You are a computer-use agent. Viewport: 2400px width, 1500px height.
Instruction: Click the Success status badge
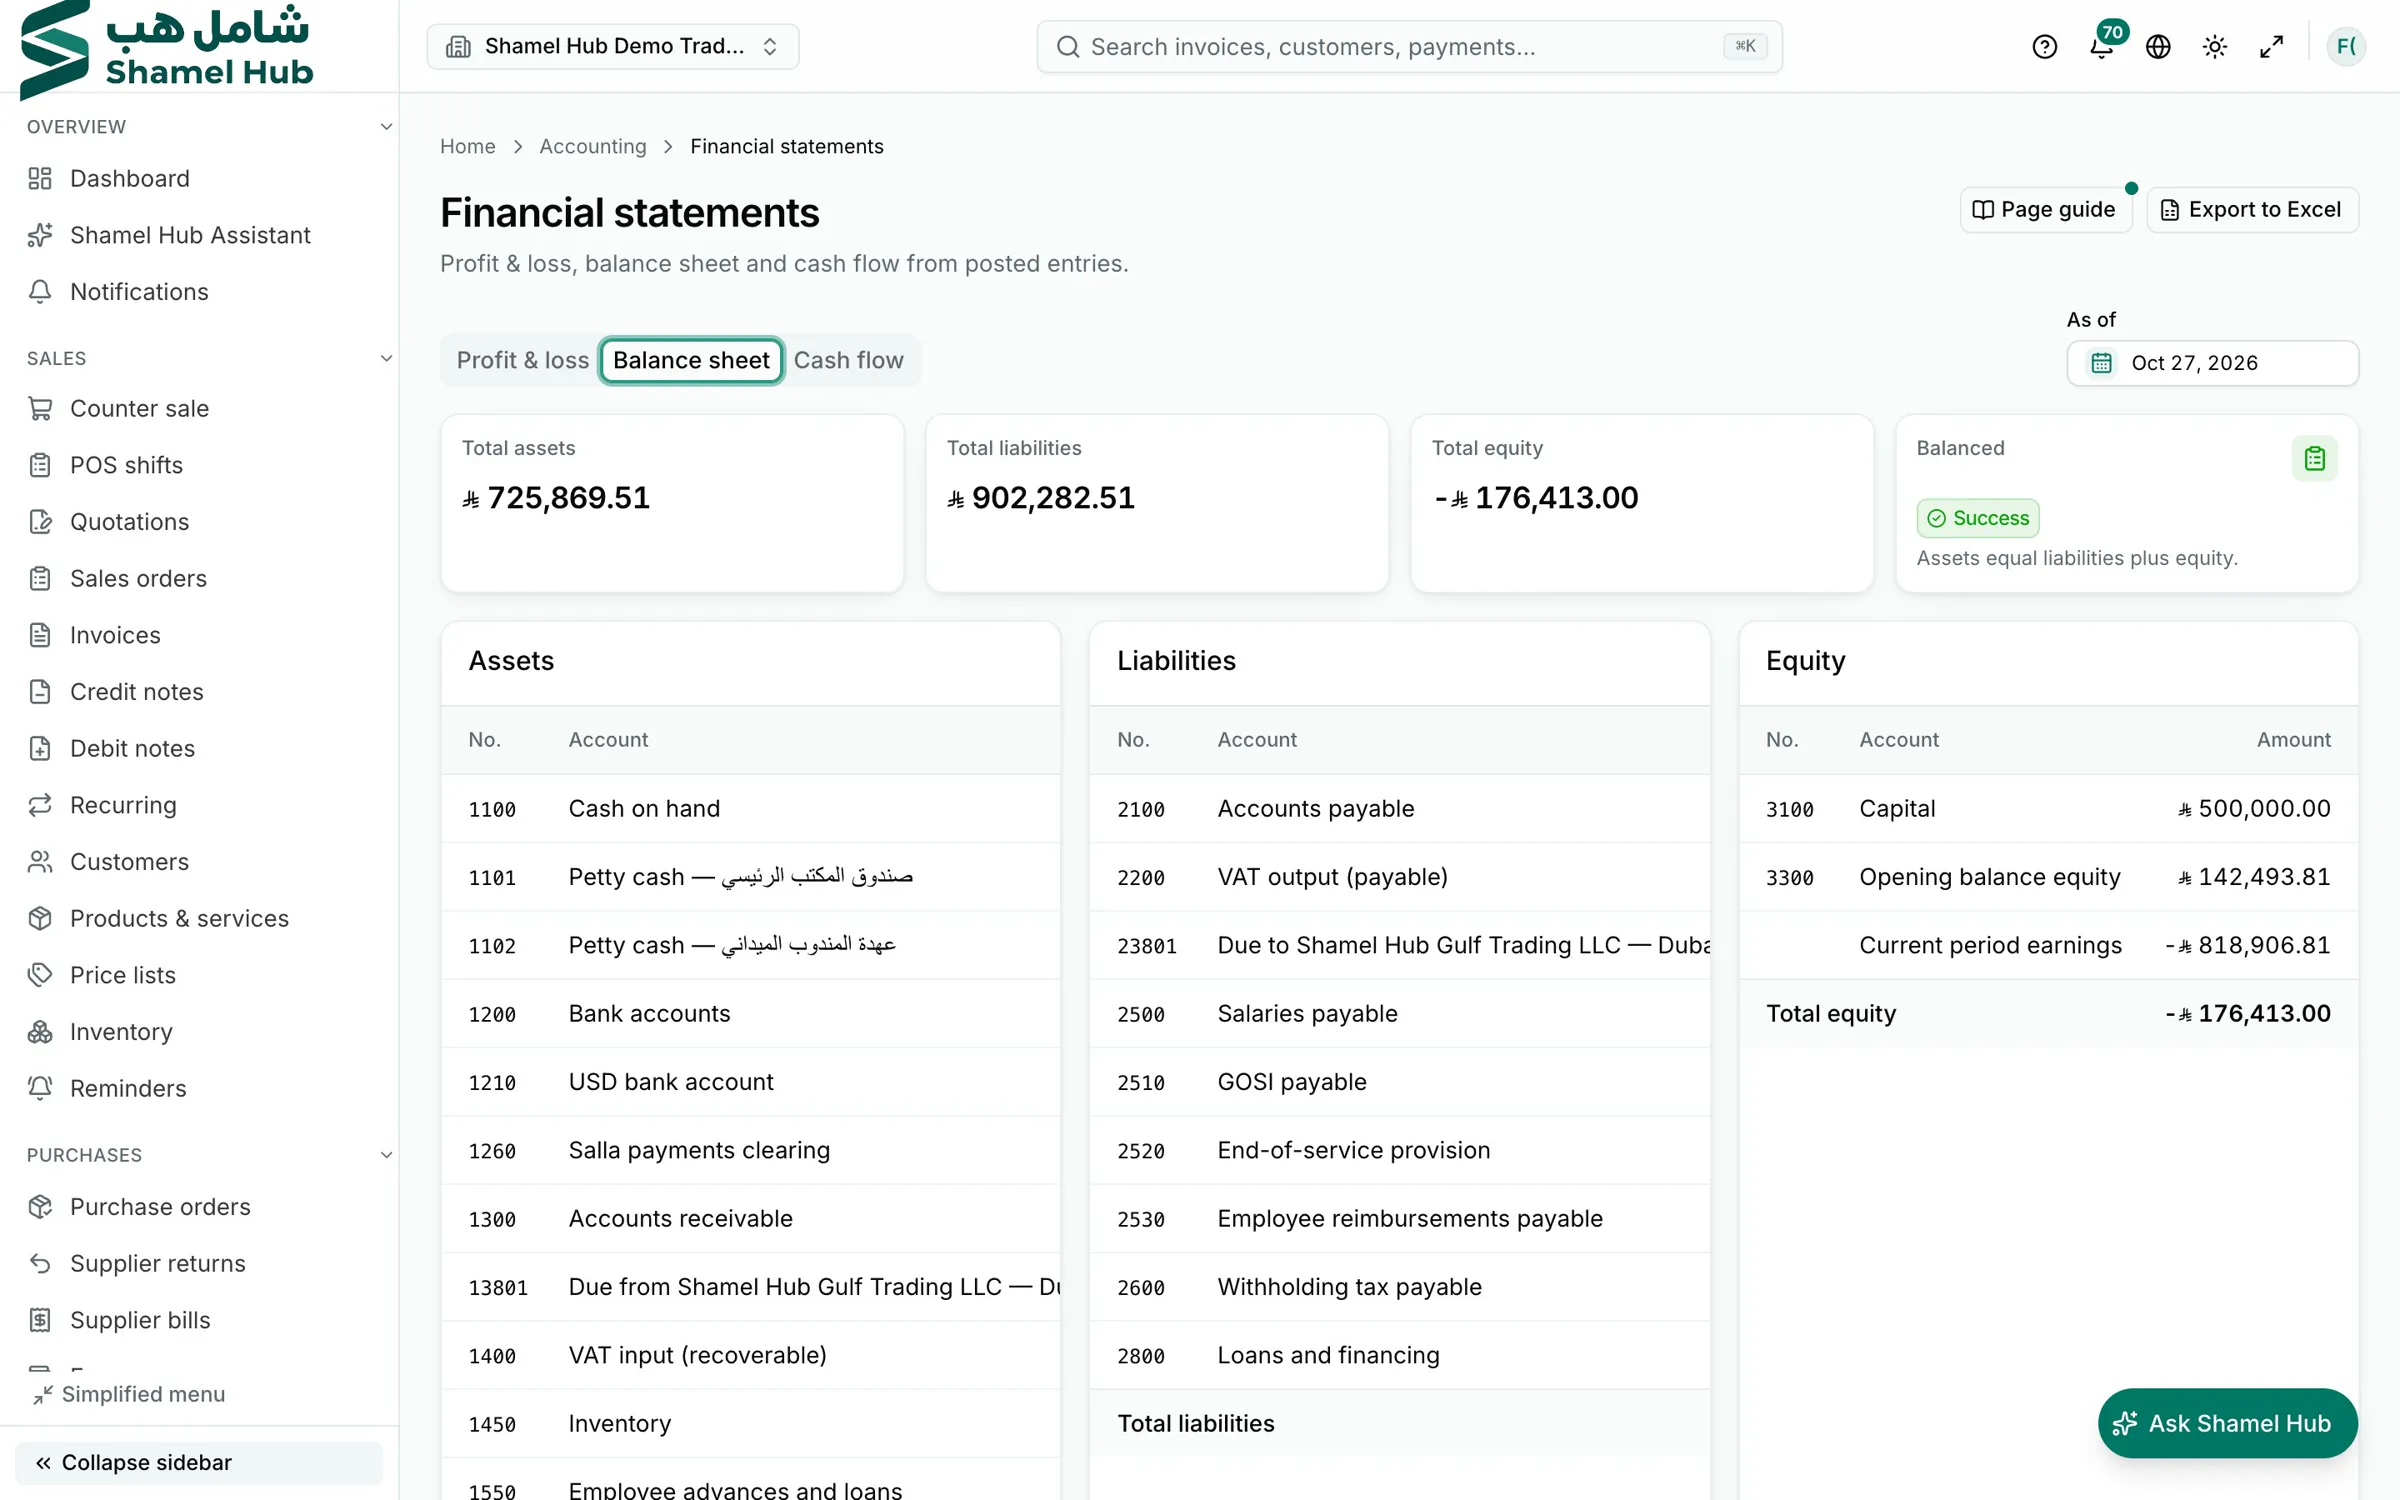pos(1977,518)
